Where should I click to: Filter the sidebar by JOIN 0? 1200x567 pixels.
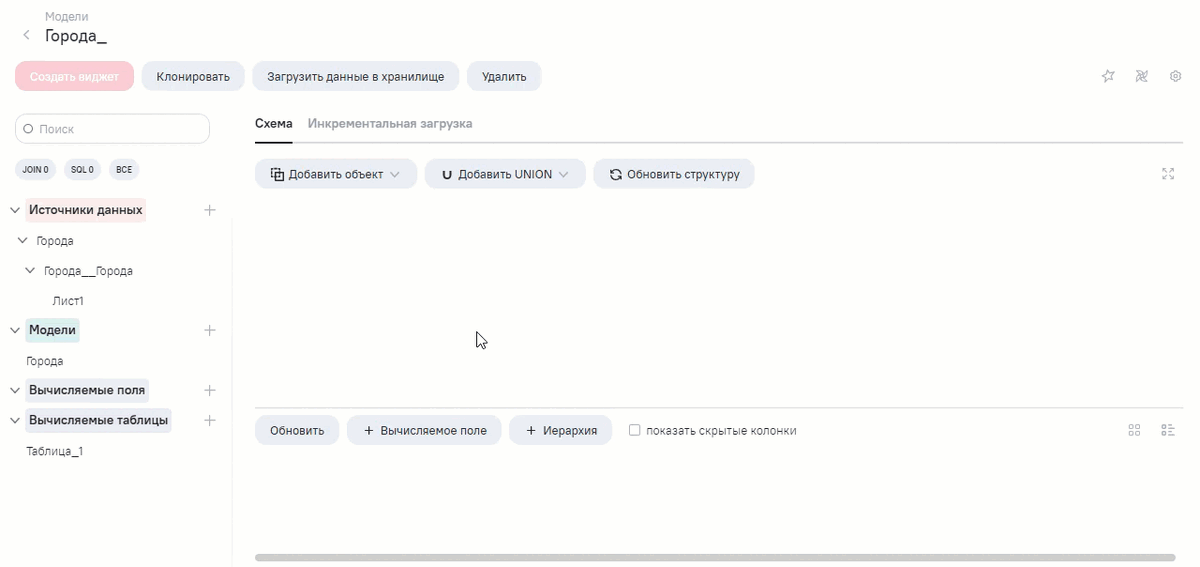point(35,170)
